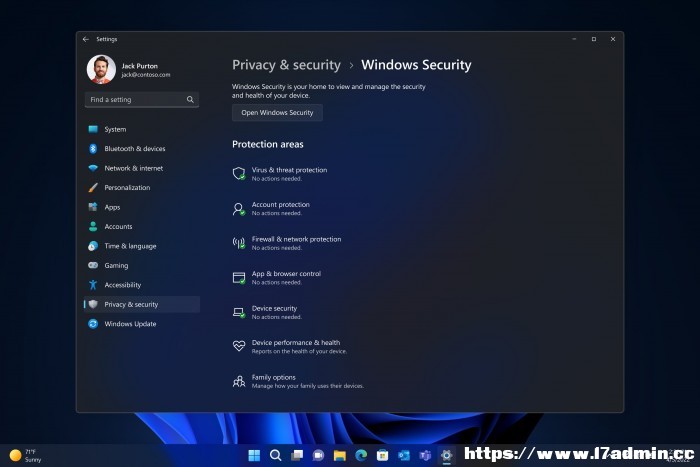Click the Virus & threat protection shield icon

click(x=239, y=173)
